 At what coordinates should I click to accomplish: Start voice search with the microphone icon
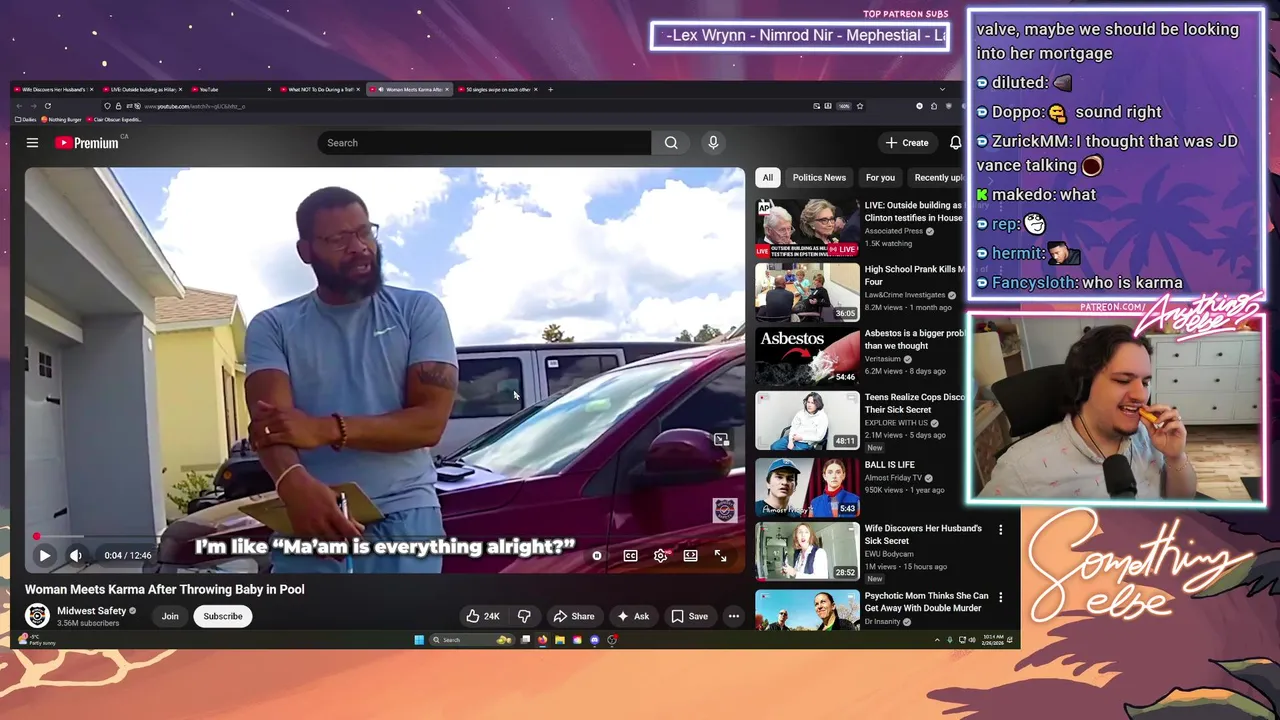tap(713, 143)
